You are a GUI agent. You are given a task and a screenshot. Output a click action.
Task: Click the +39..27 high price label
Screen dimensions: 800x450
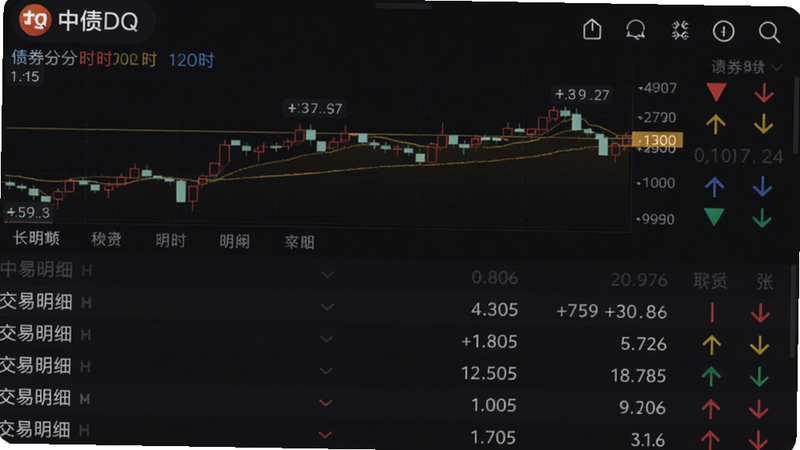(x=582, y=95)
